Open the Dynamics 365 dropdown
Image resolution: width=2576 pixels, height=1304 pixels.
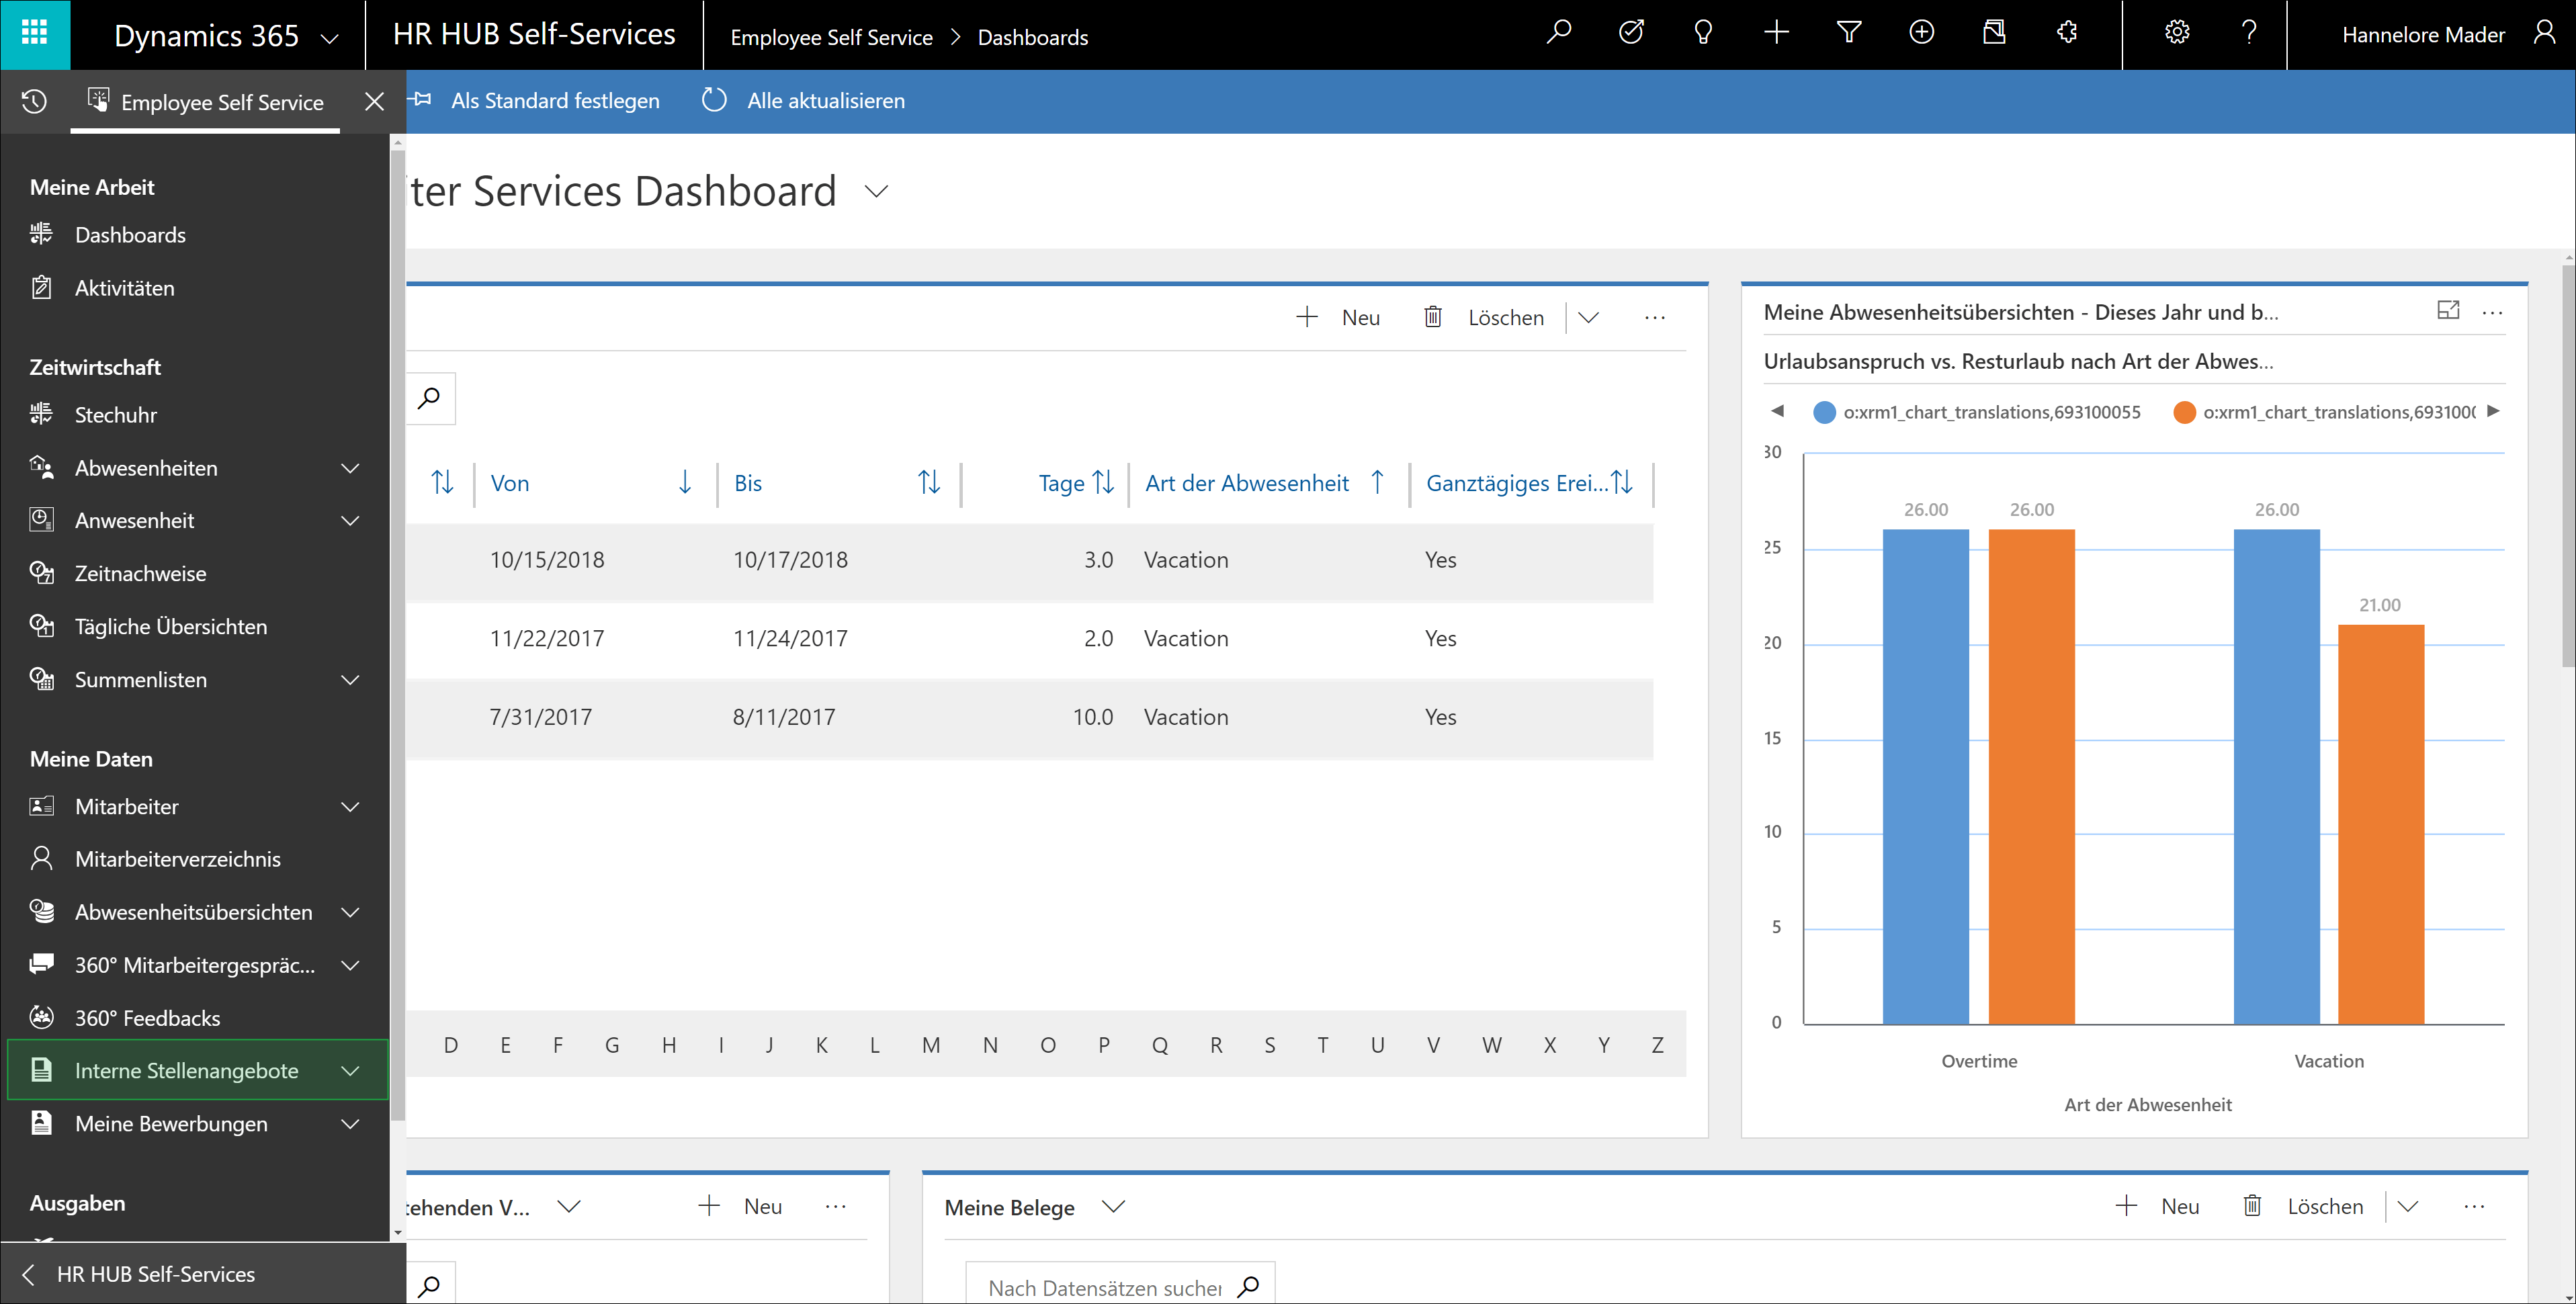329,38
